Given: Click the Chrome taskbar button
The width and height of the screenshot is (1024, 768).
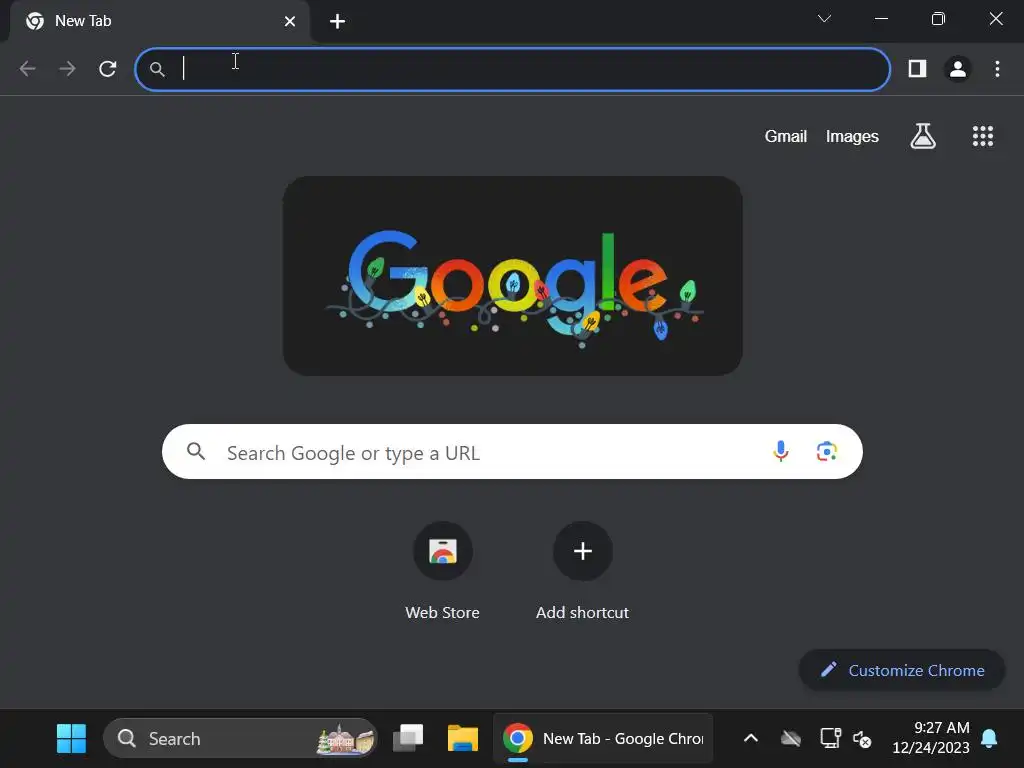Looking at the screenshot, I should point(603,739).
